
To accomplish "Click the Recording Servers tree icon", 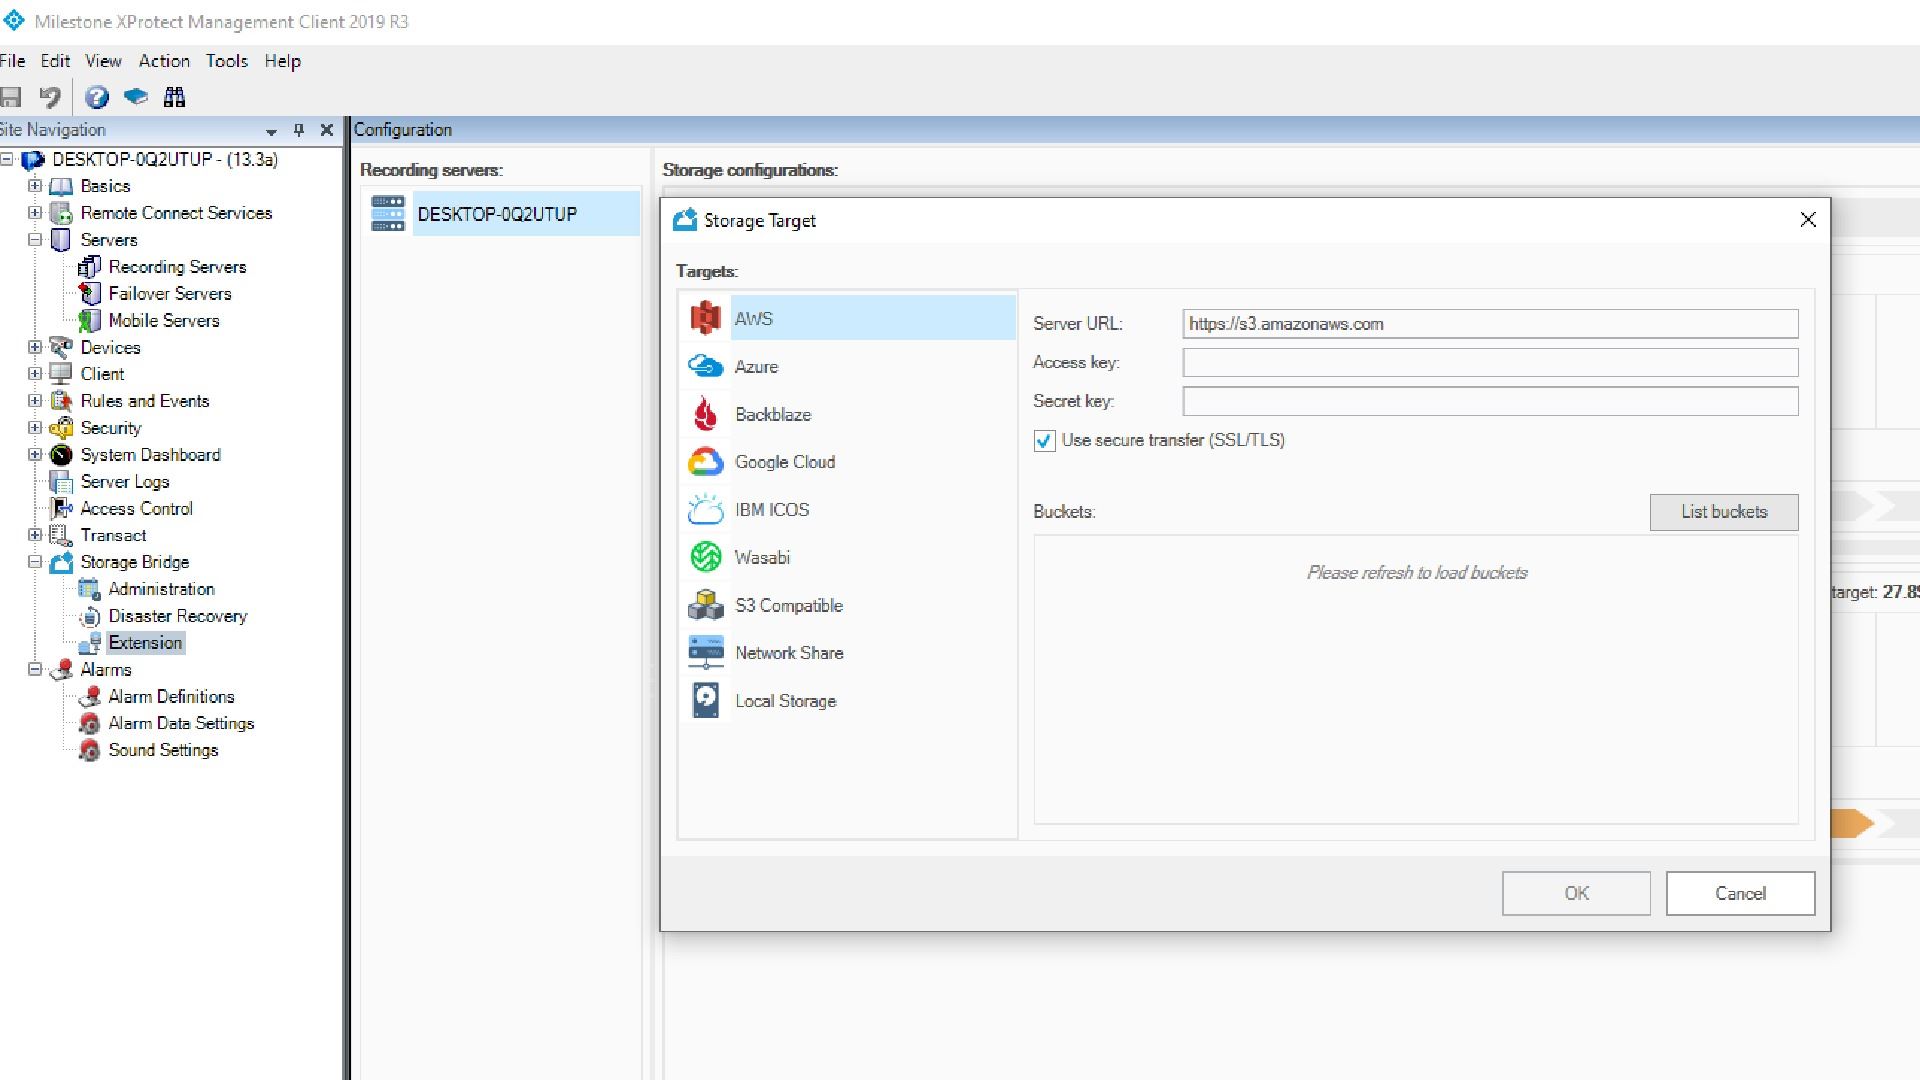I will tap(89, 267).
